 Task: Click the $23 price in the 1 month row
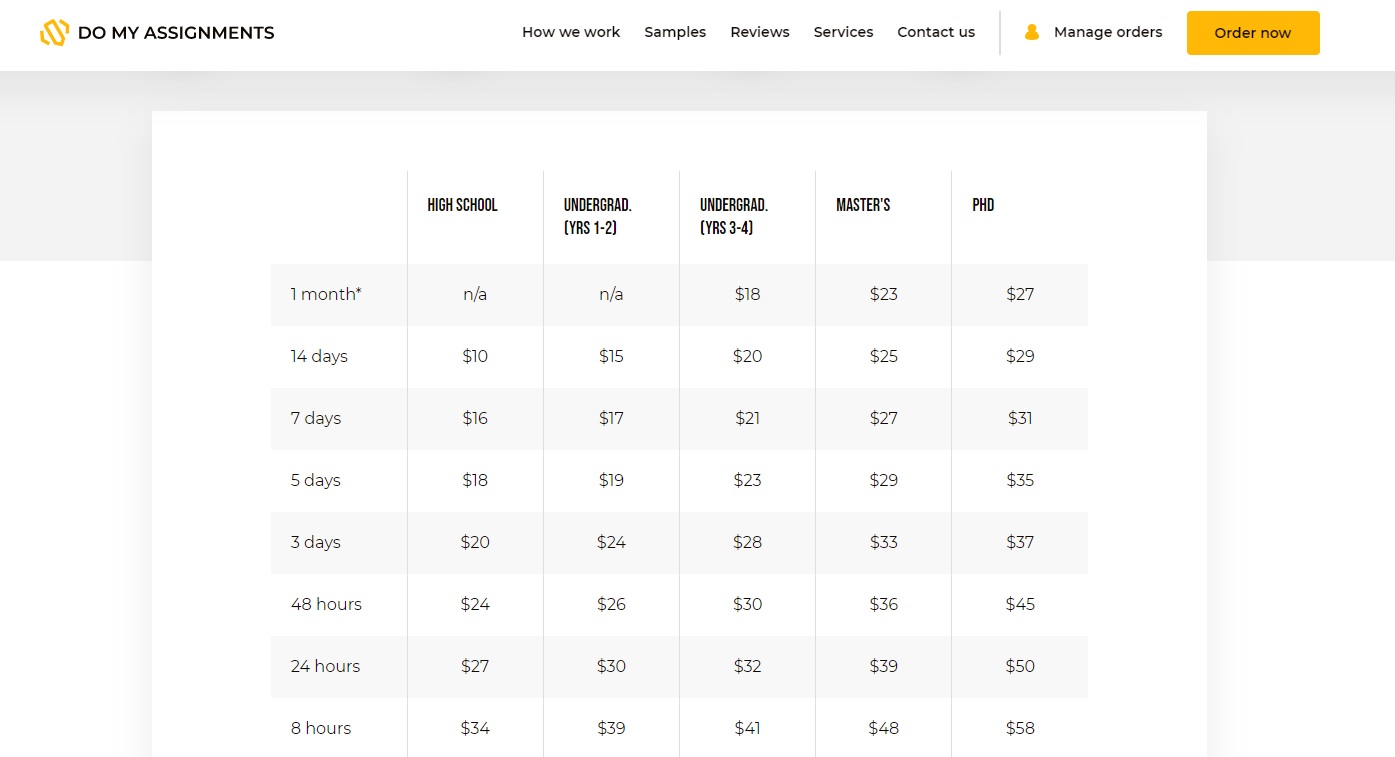click(883, 294)
